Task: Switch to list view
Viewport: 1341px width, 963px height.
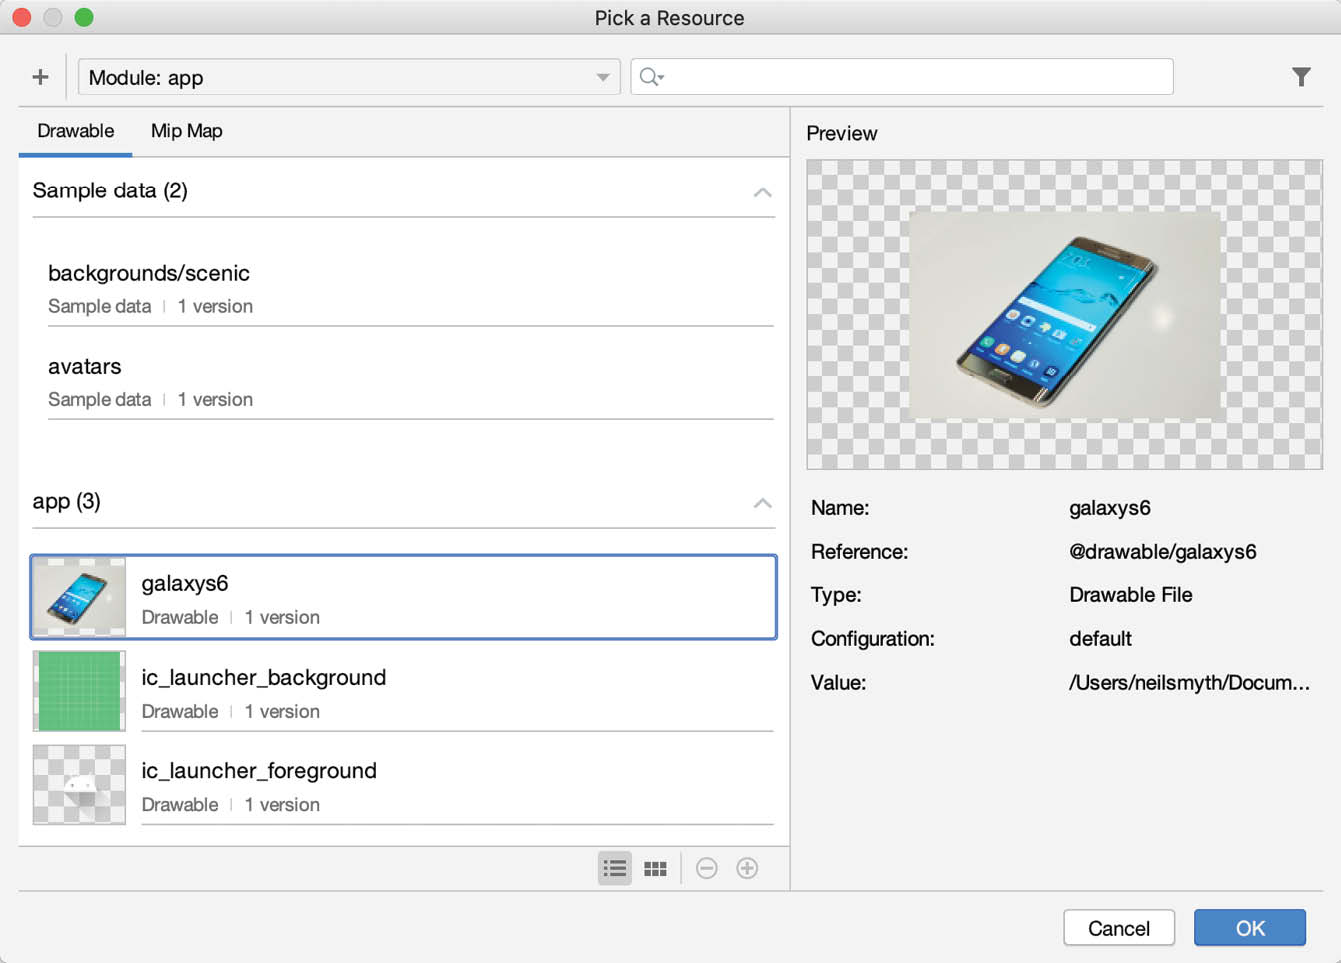Action: [615, 868]
